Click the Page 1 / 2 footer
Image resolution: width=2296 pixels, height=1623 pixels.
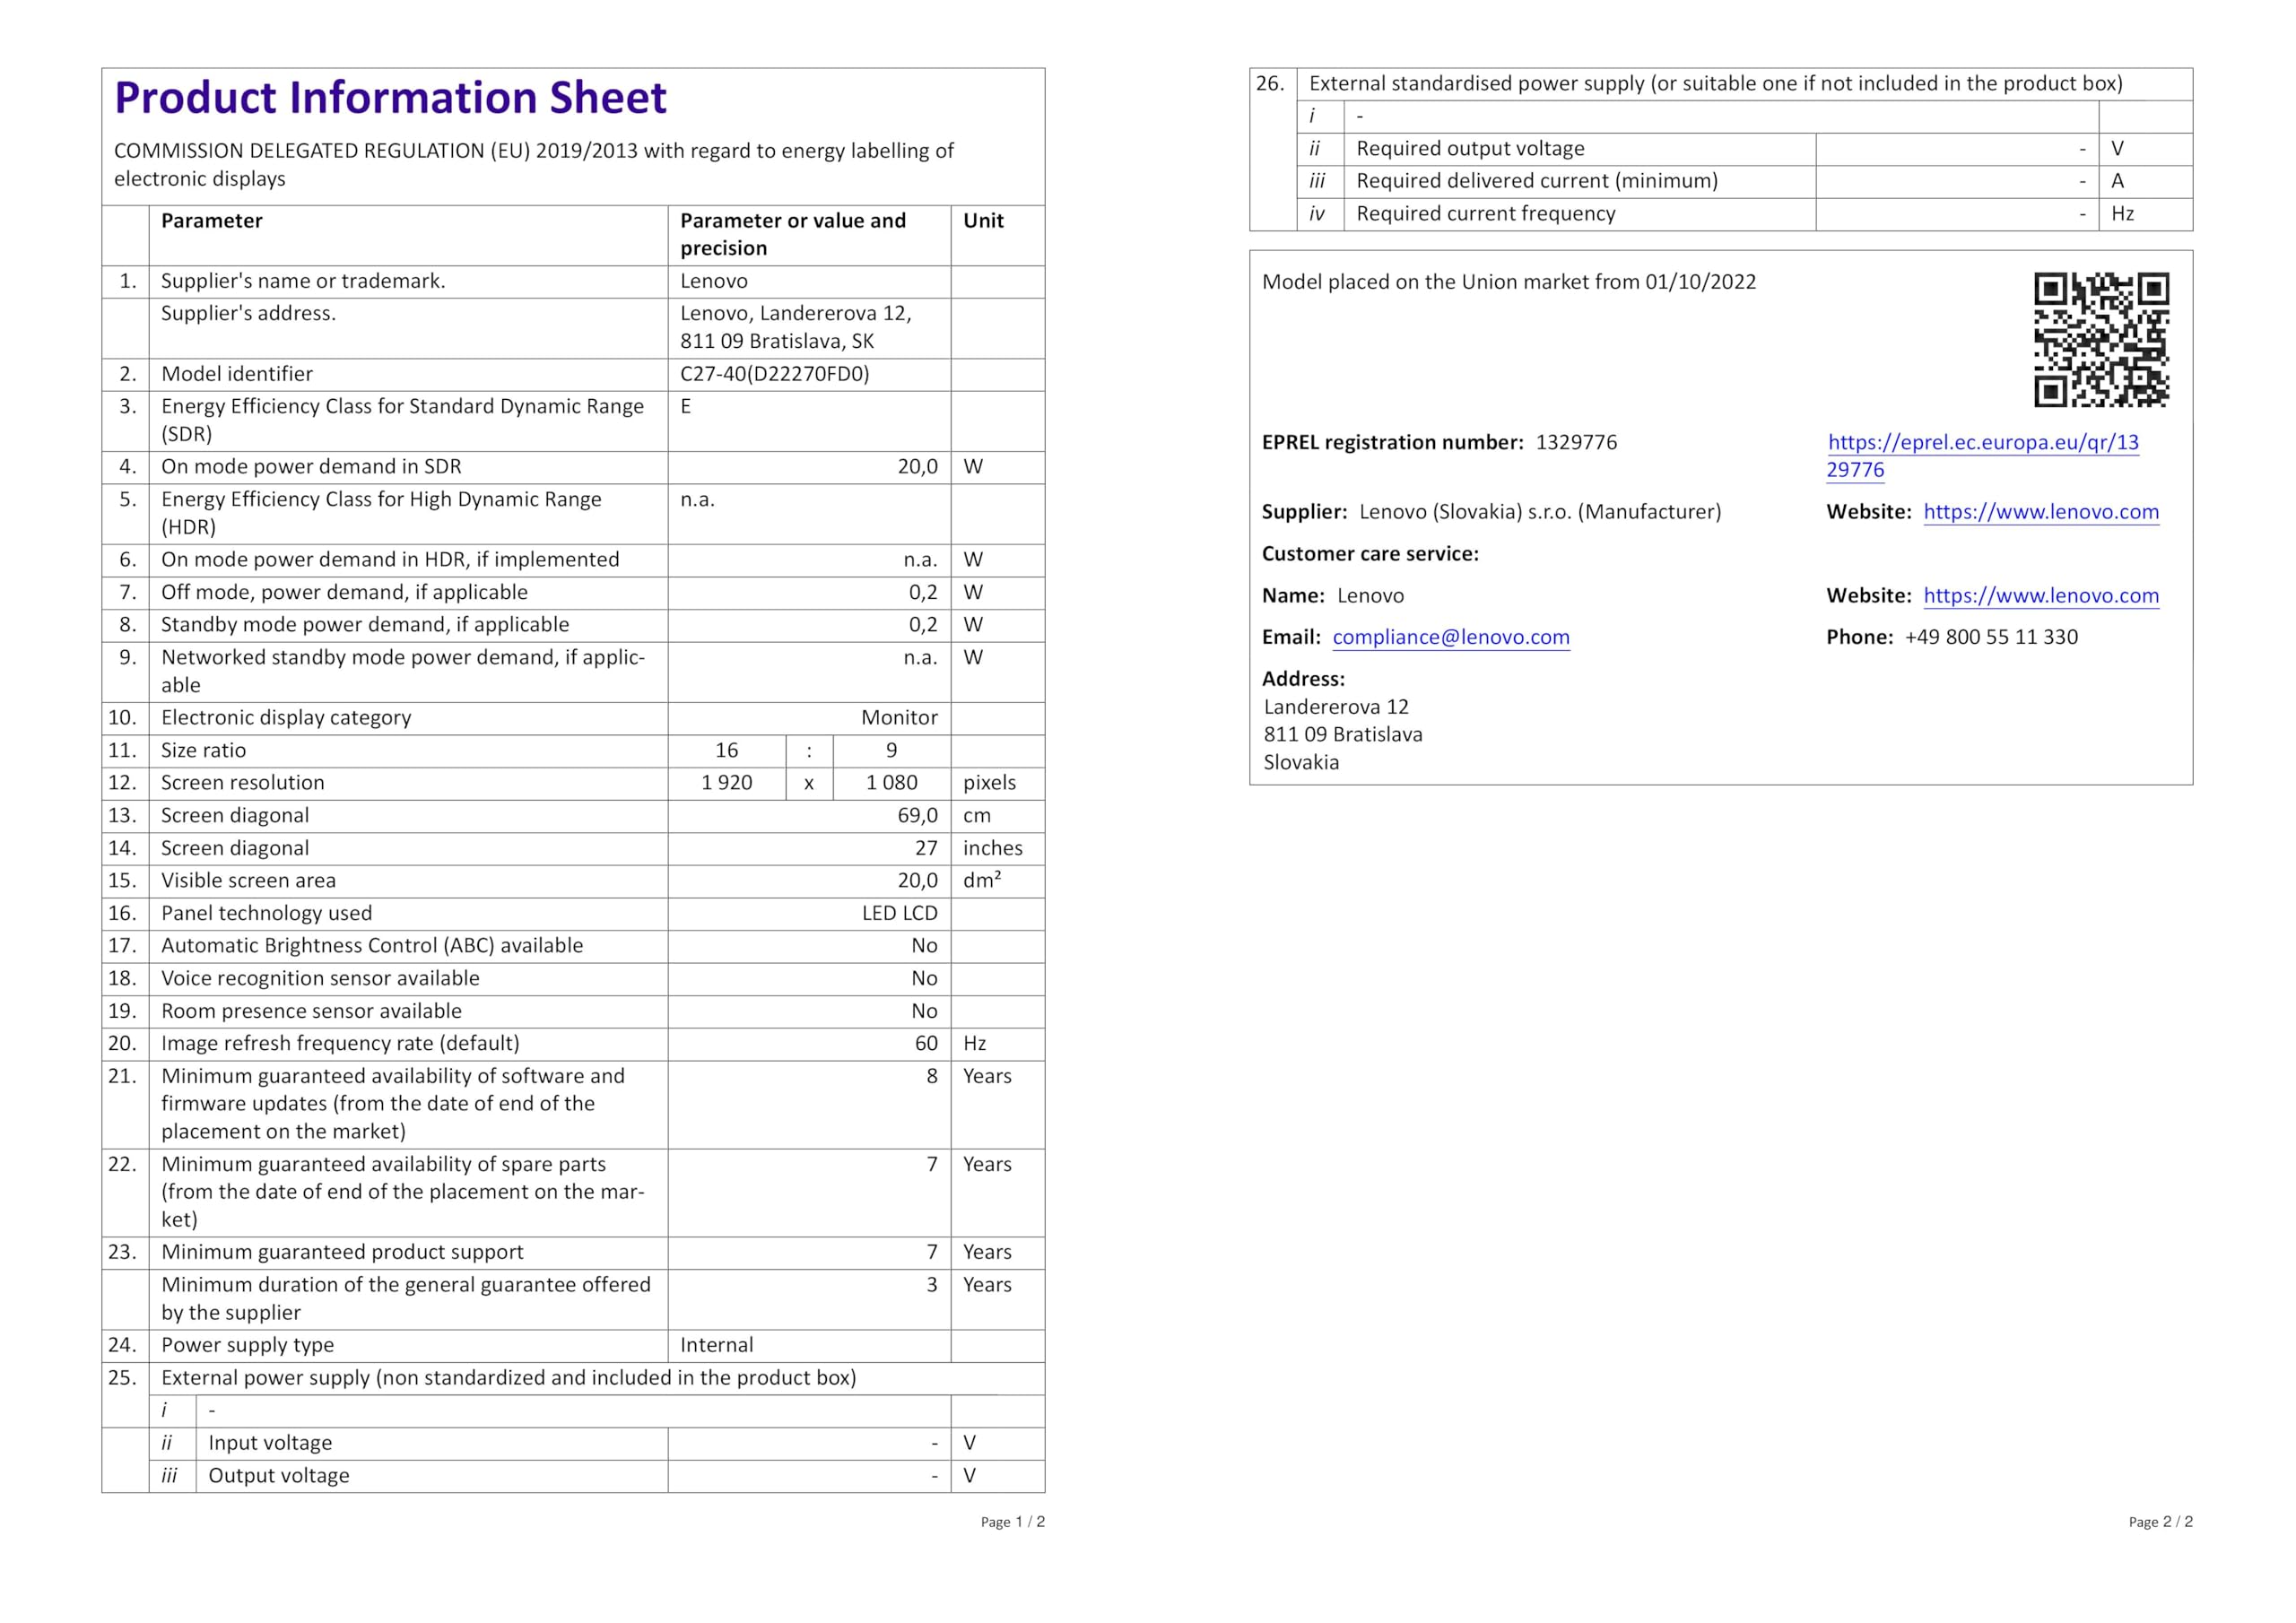(1012, 1522)
